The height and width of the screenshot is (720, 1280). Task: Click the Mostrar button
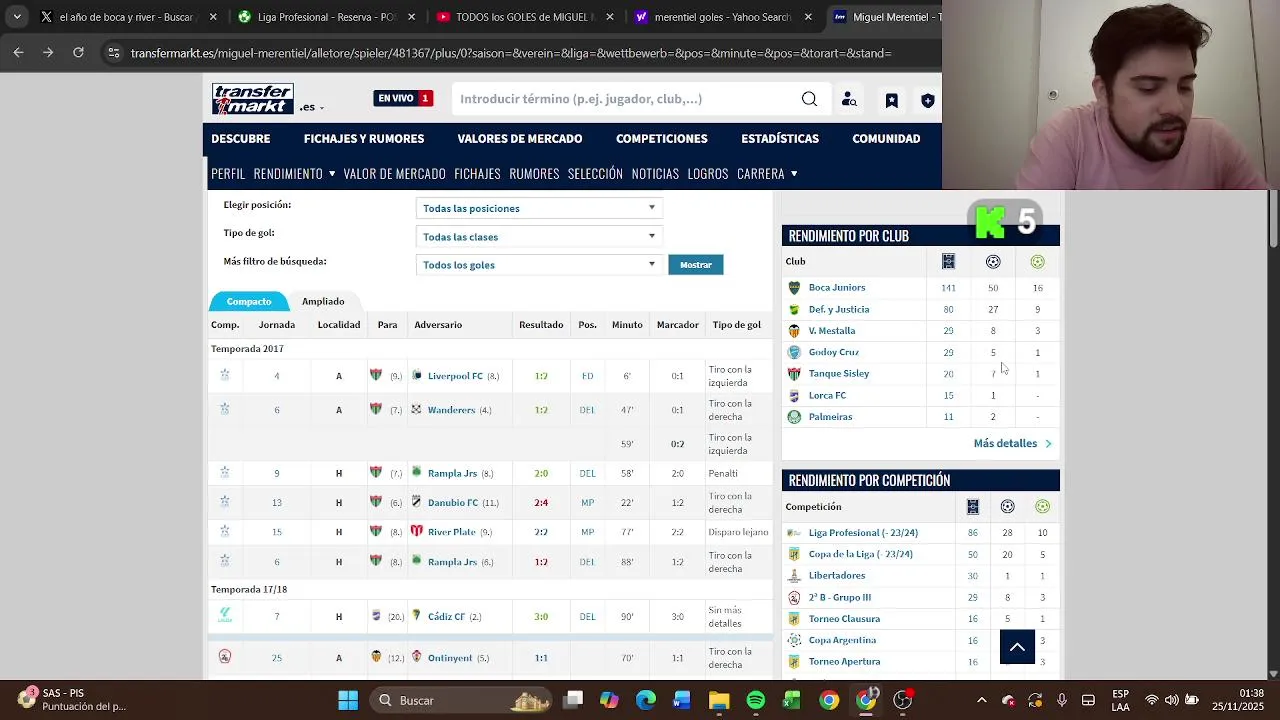click(x=696, y=265)
